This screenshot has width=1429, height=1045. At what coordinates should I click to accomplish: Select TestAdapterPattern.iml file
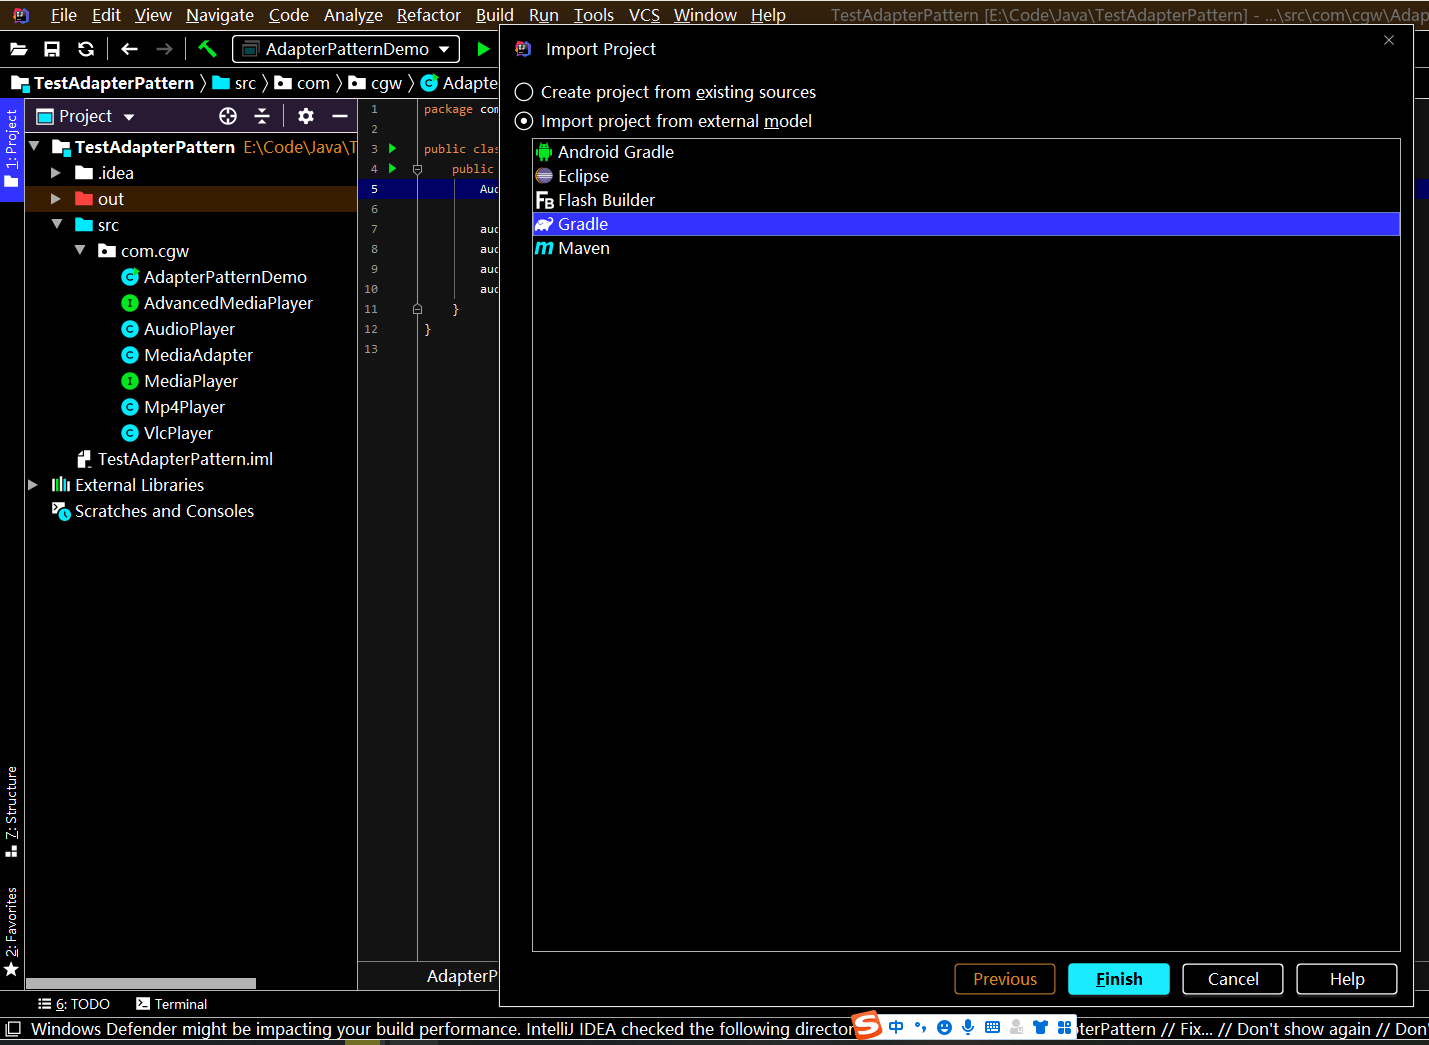coord(185,459)
